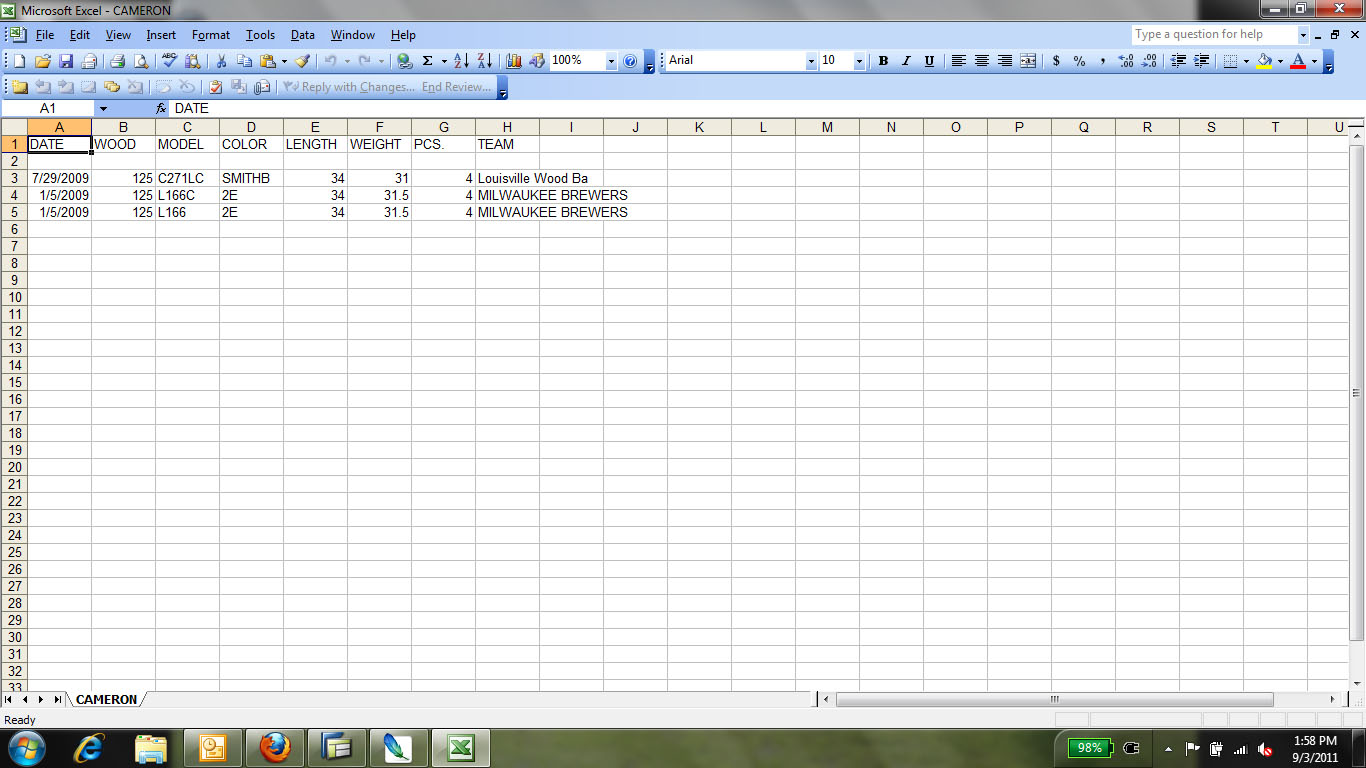
Task: Apply red Font Color
Action: [1298, 61]
